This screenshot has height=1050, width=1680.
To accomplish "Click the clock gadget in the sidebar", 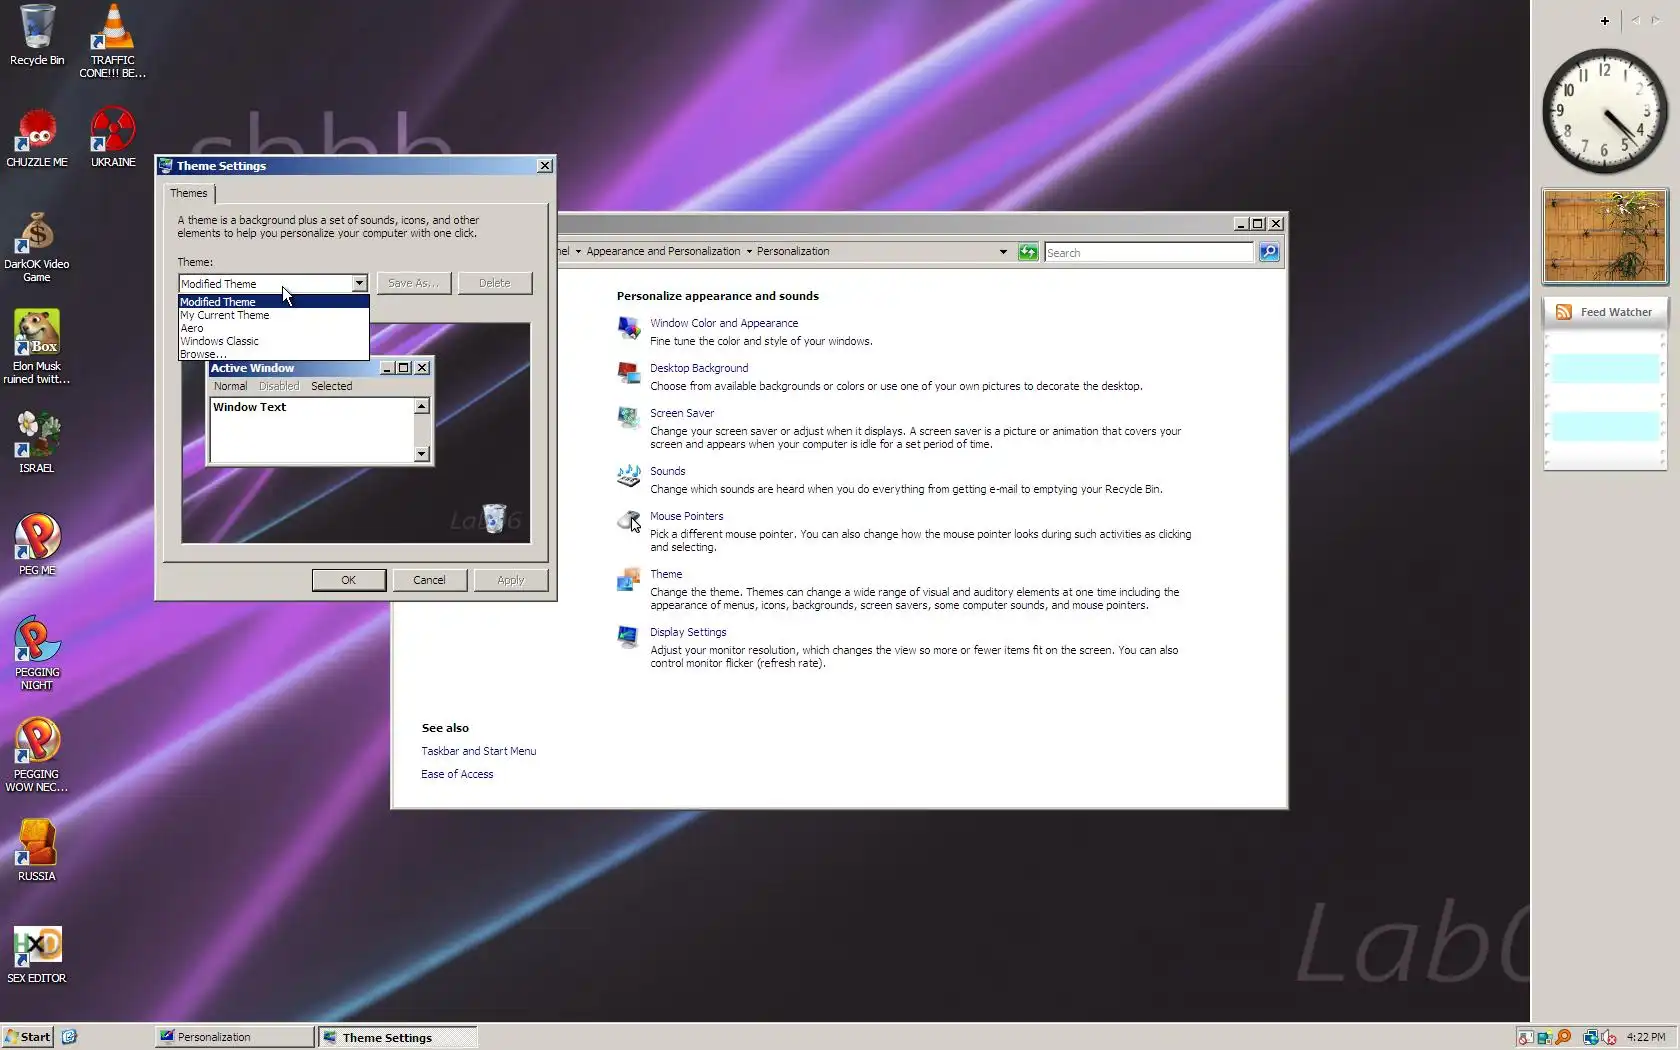I will pyautogui.click(x=1604, y=111).
